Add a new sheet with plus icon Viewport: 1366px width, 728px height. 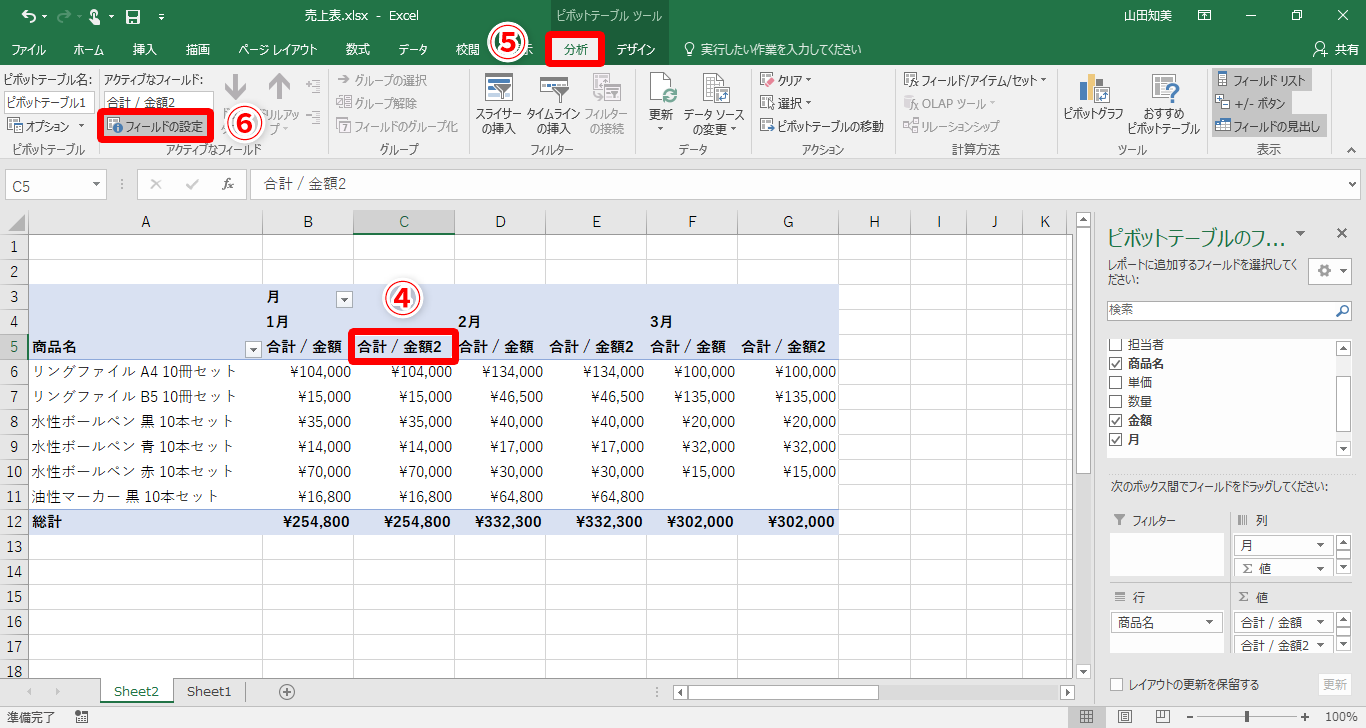287,691
